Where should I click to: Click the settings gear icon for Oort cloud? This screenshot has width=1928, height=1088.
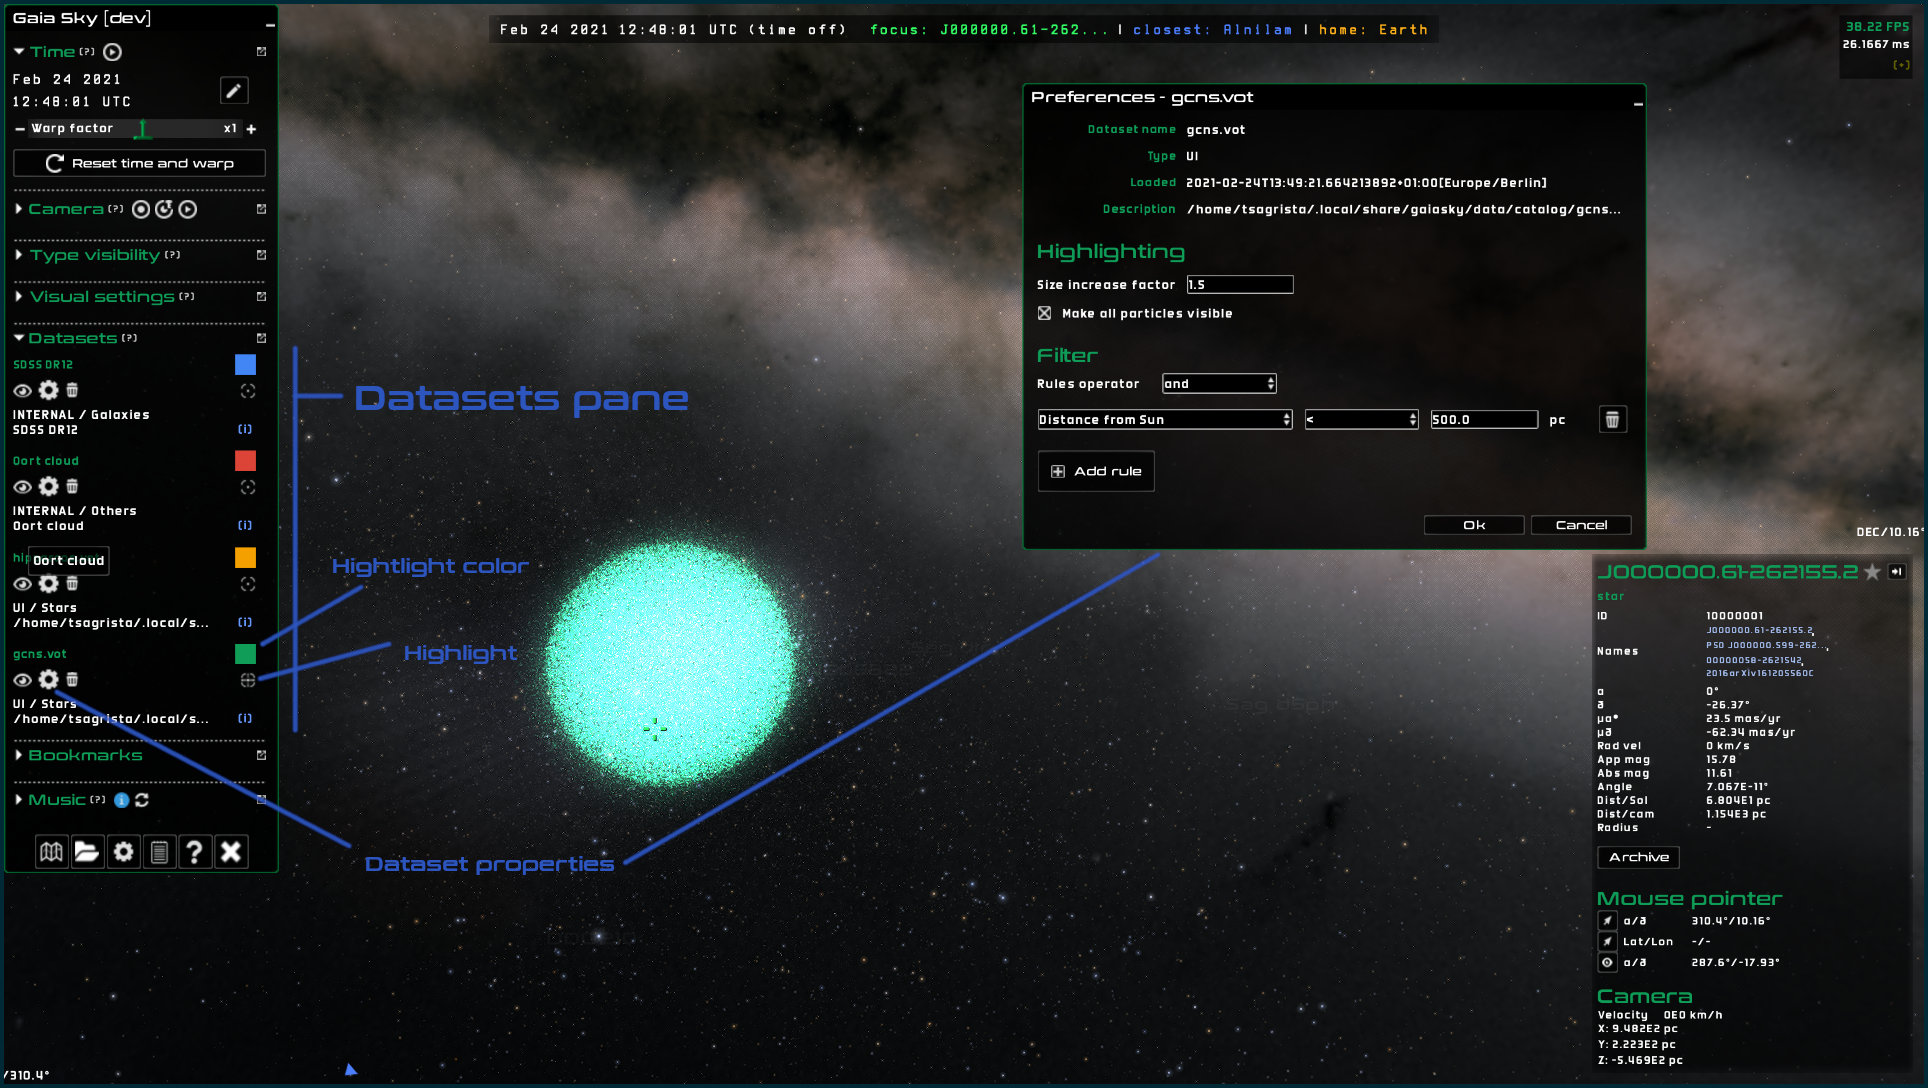(49, 486)
